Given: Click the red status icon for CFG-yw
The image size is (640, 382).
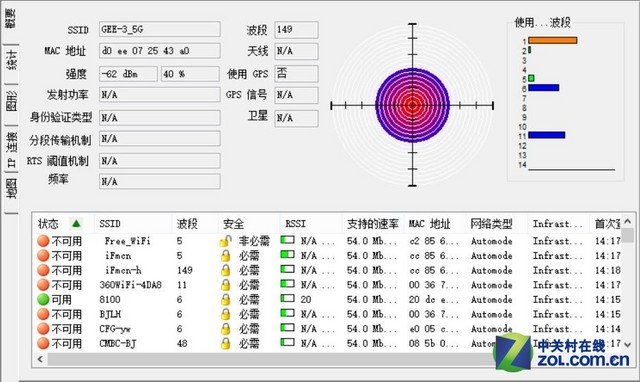Looking at the screenshot, I should pos(43,329).
